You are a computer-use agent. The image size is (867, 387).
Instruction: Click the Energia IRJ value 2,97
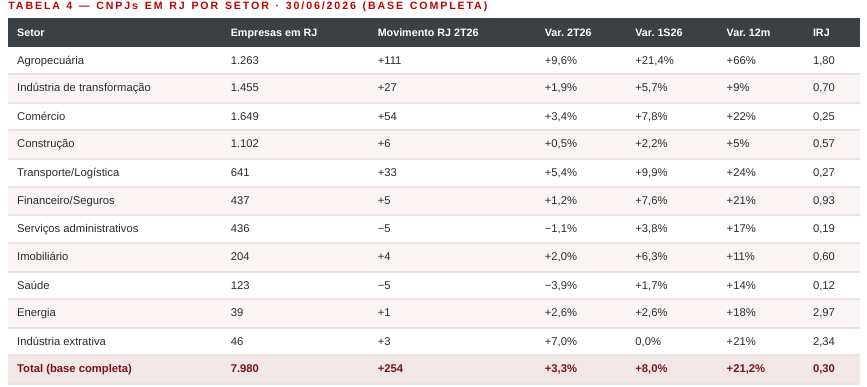point(823,312)
